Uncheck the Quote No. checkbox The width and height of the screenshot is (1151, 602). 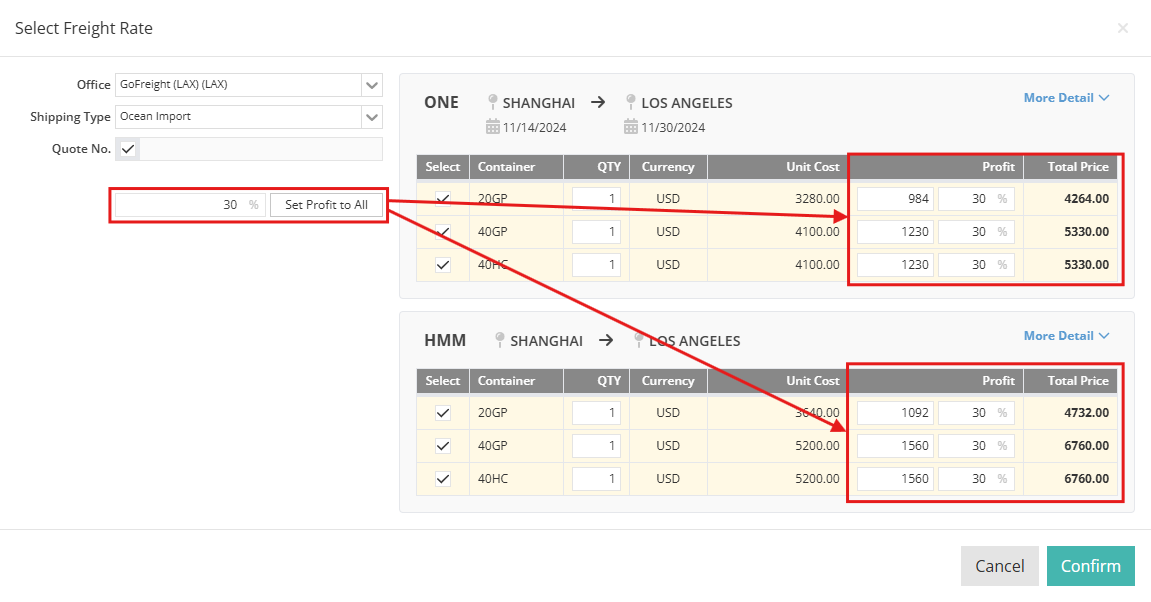click(x=127, y=148)
